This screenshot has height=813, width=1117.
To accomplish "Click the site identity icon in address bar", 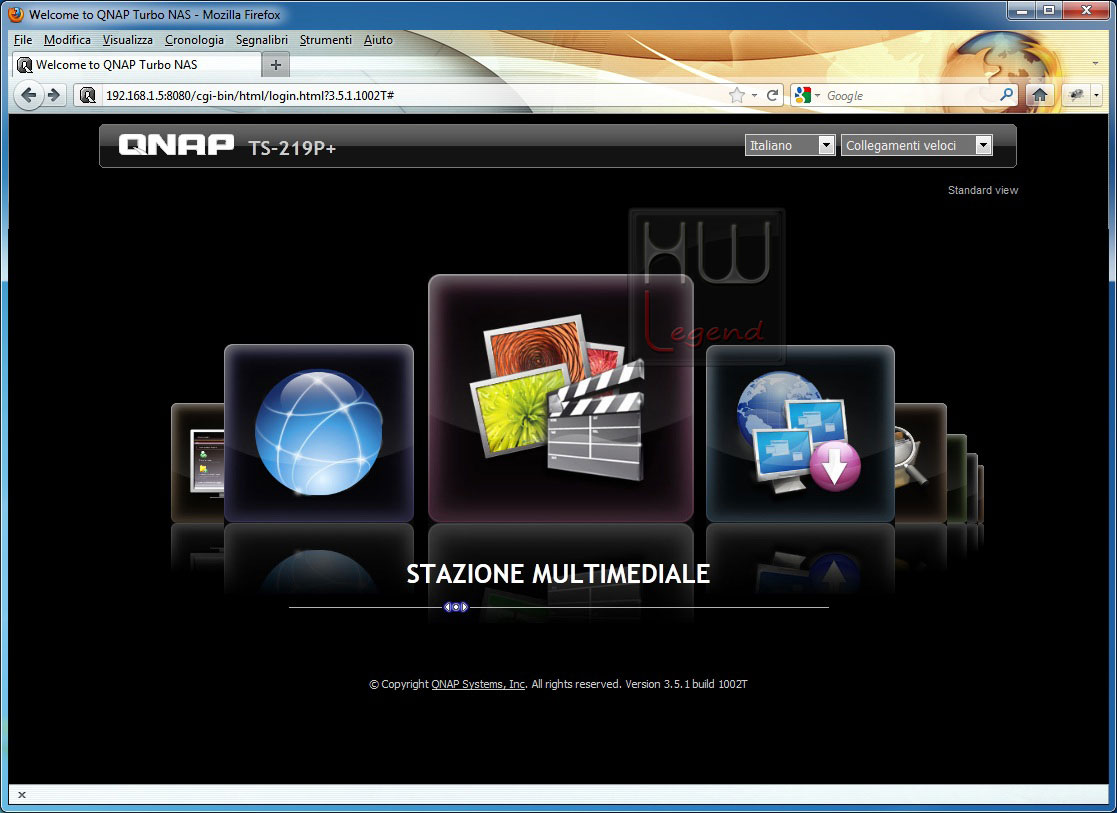I will click(x=88, y=95).
